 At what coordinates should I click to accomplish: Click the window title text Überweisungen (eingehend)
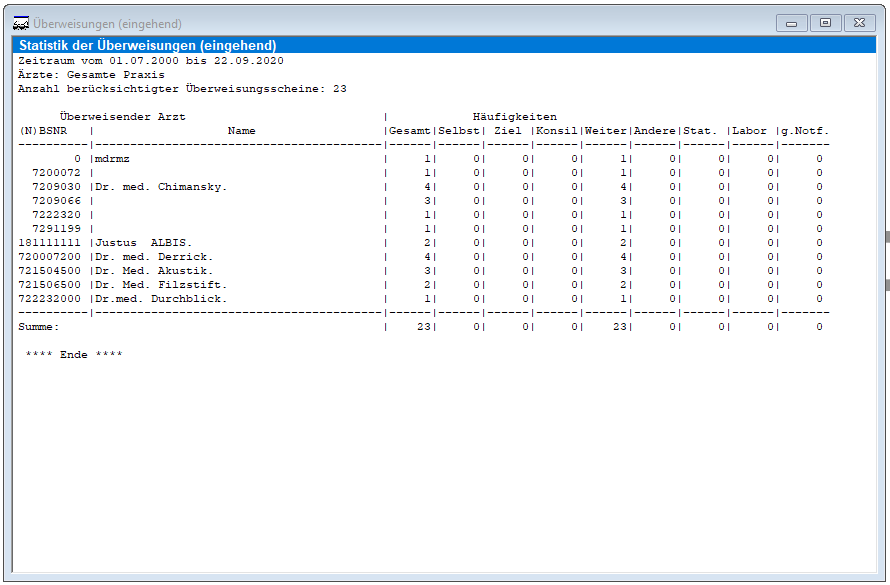pyautogui.click(x=108, y=24)
